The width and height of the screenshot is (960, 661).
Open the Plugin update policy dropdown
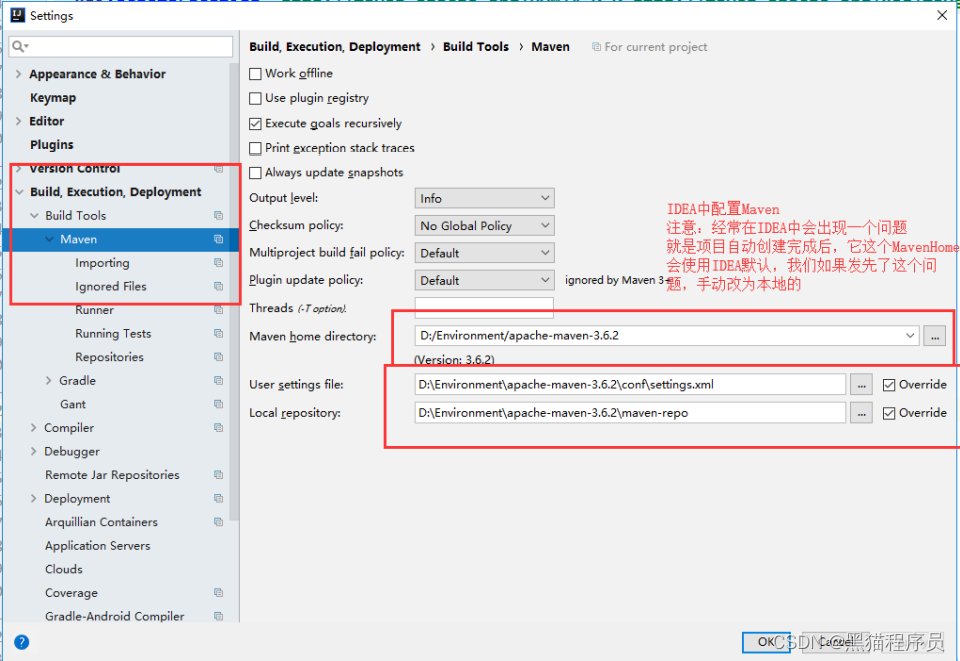tap(484, 280)
